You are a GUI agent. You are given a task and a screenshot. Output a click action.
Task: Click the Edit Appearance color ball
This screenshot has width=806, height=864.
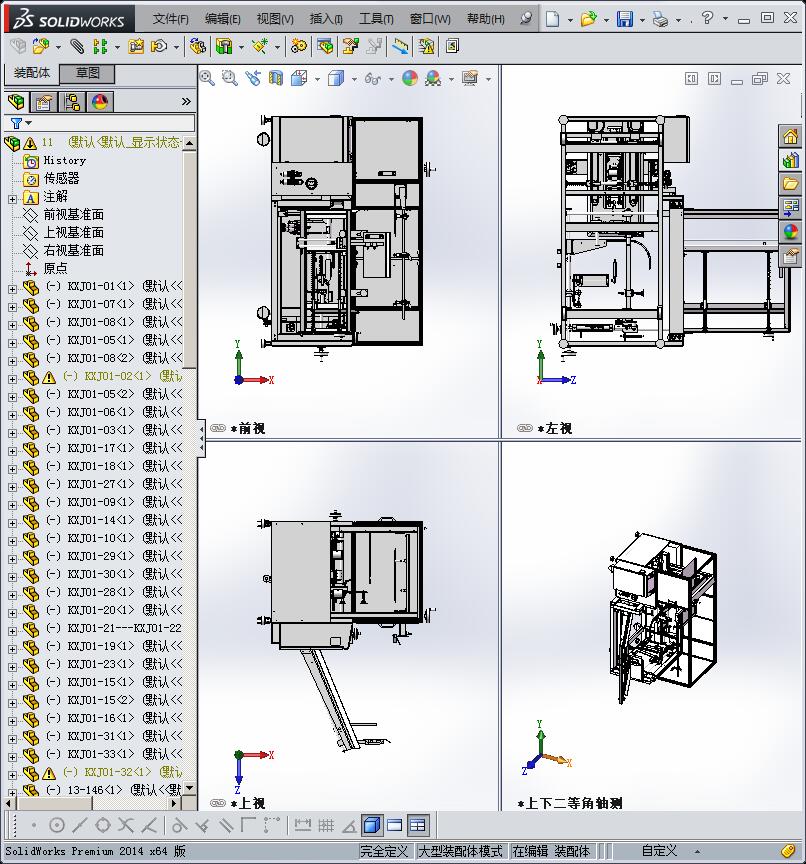click(410, 78)
